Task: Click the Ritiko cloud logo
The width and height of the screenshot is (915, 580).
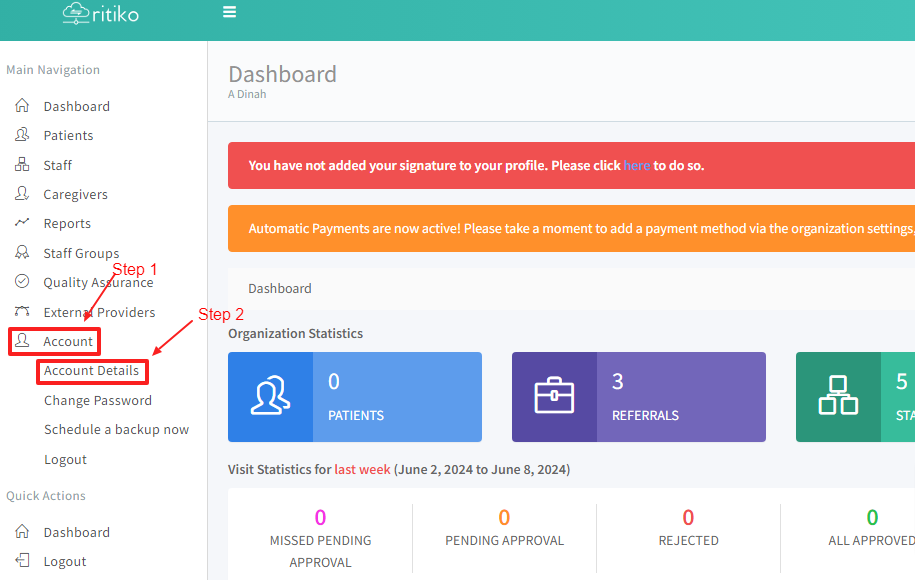Action: tap(75, 13)
